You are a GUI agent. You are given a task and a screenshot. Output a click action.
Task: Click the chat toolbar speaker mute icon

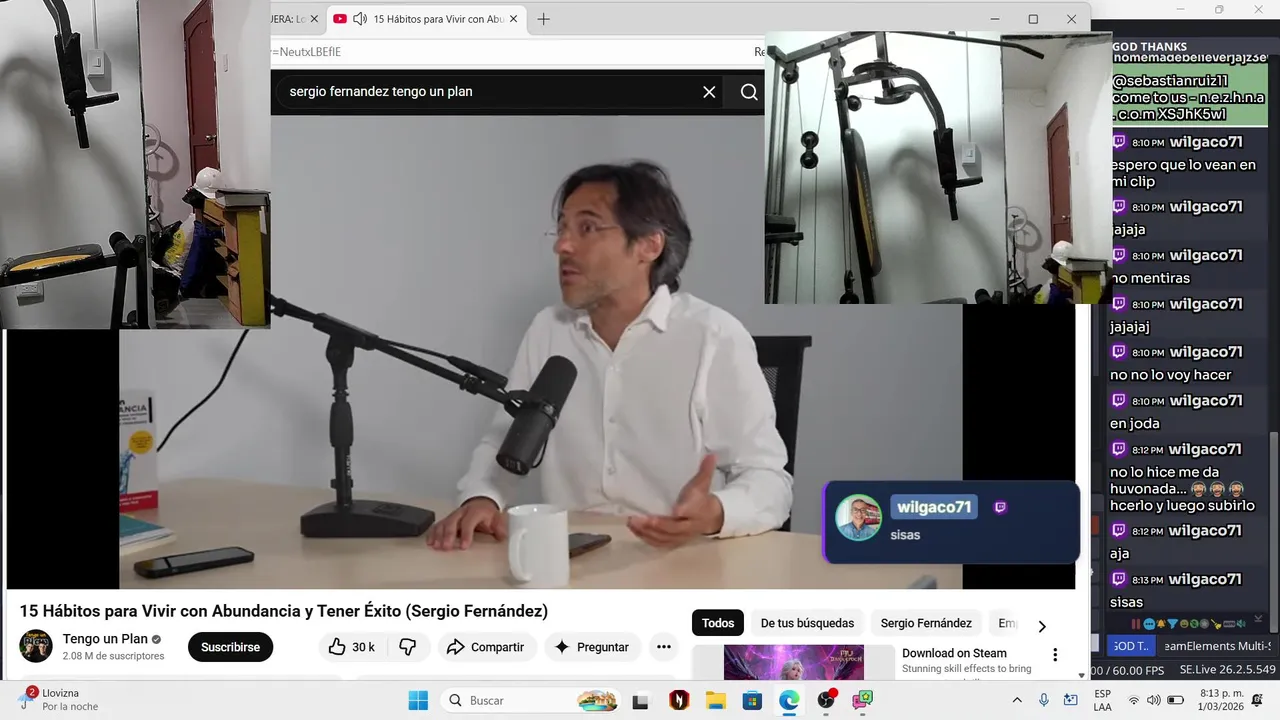tap(1241, 624)
